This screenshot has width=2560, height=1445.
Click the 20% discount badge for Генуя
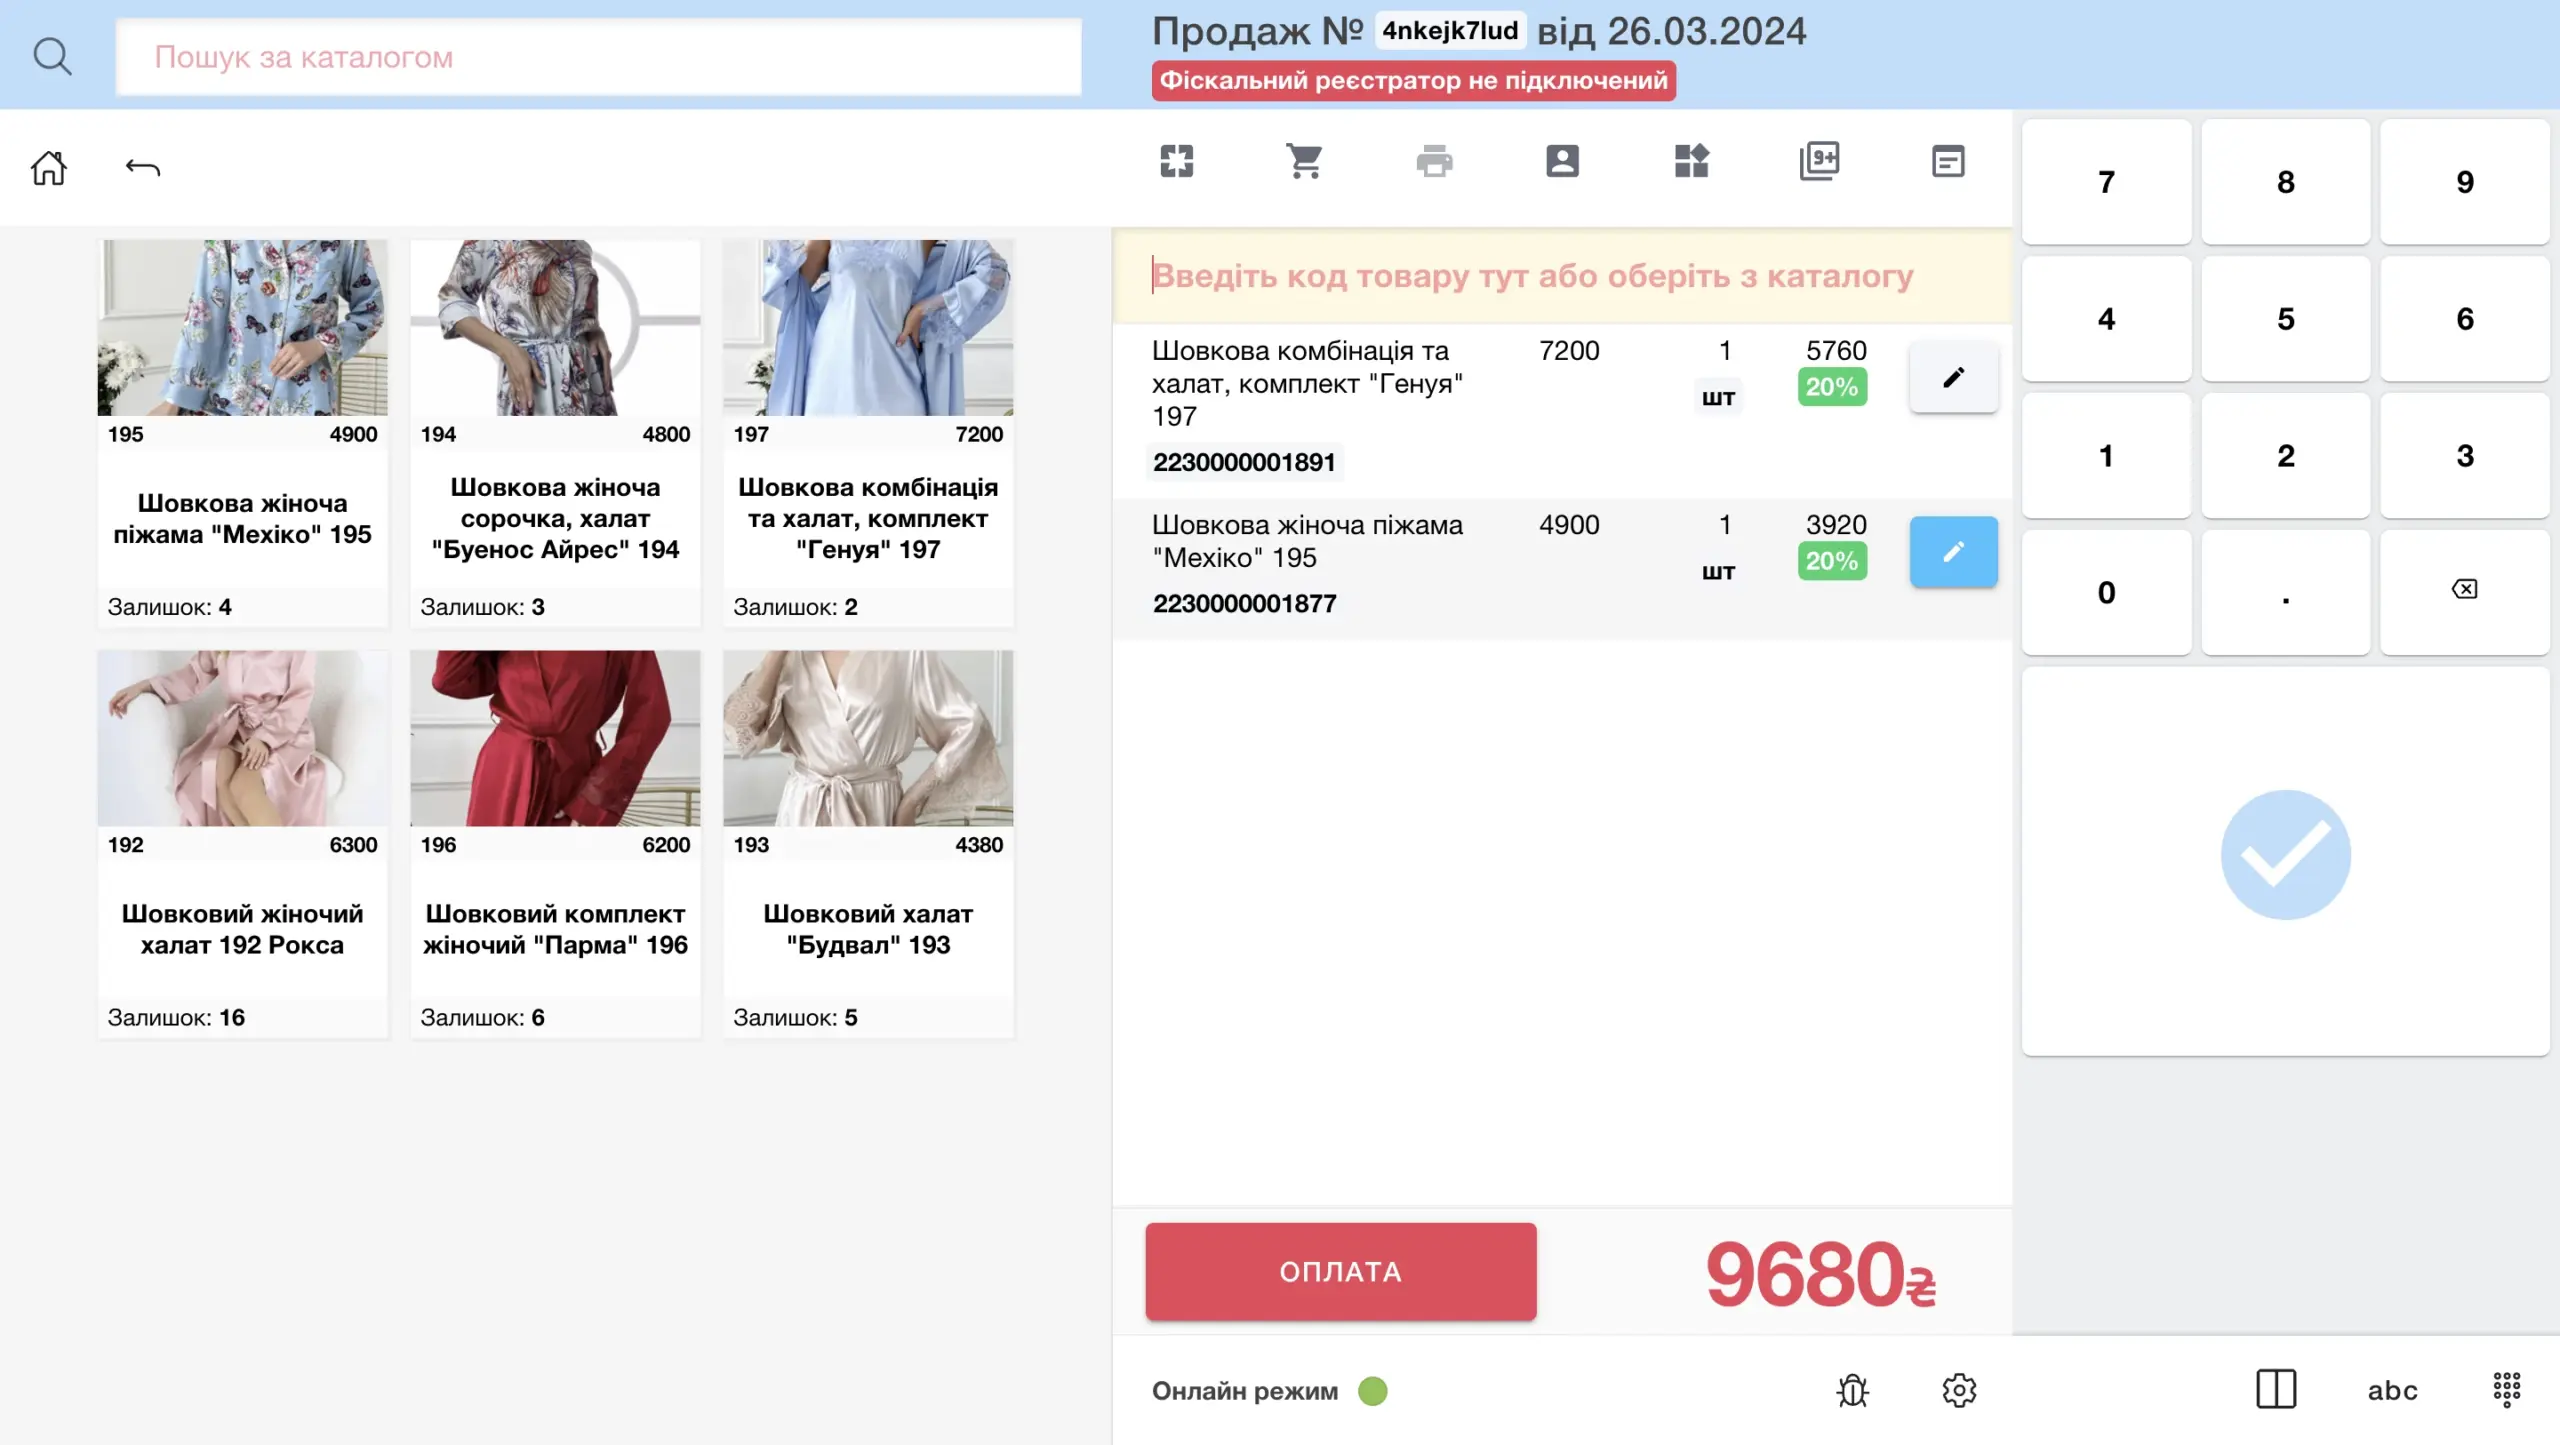click(x=1831, y=387)
